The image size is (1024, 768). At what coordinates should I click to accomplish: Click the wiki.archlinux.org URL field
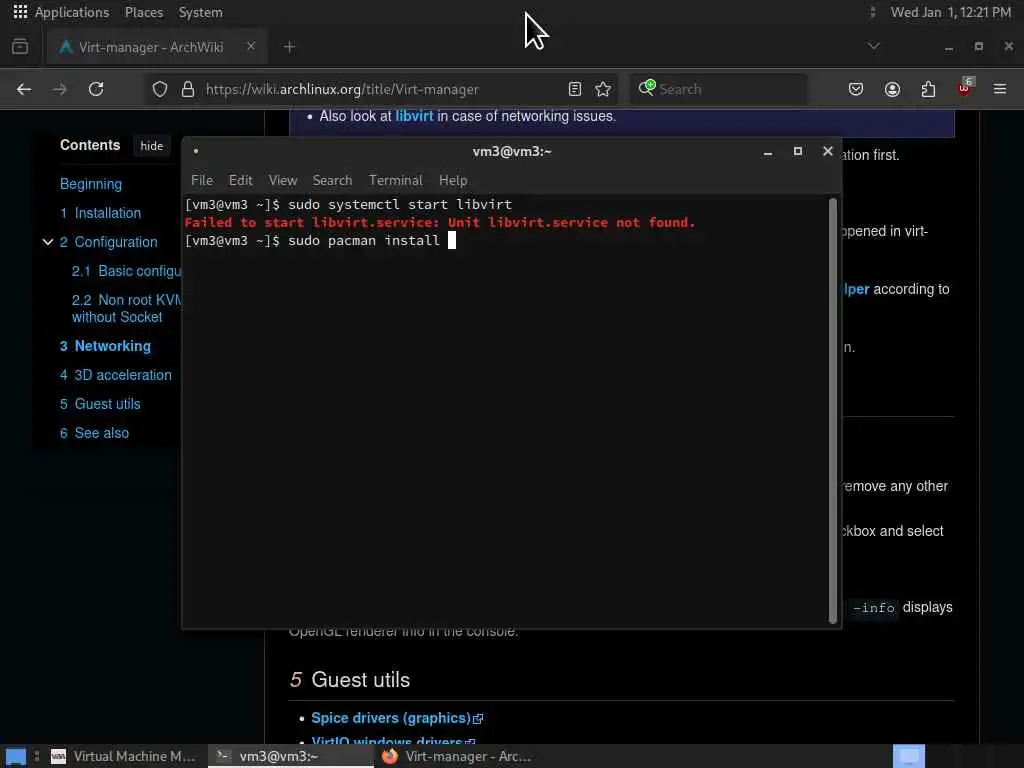point(342,89)
